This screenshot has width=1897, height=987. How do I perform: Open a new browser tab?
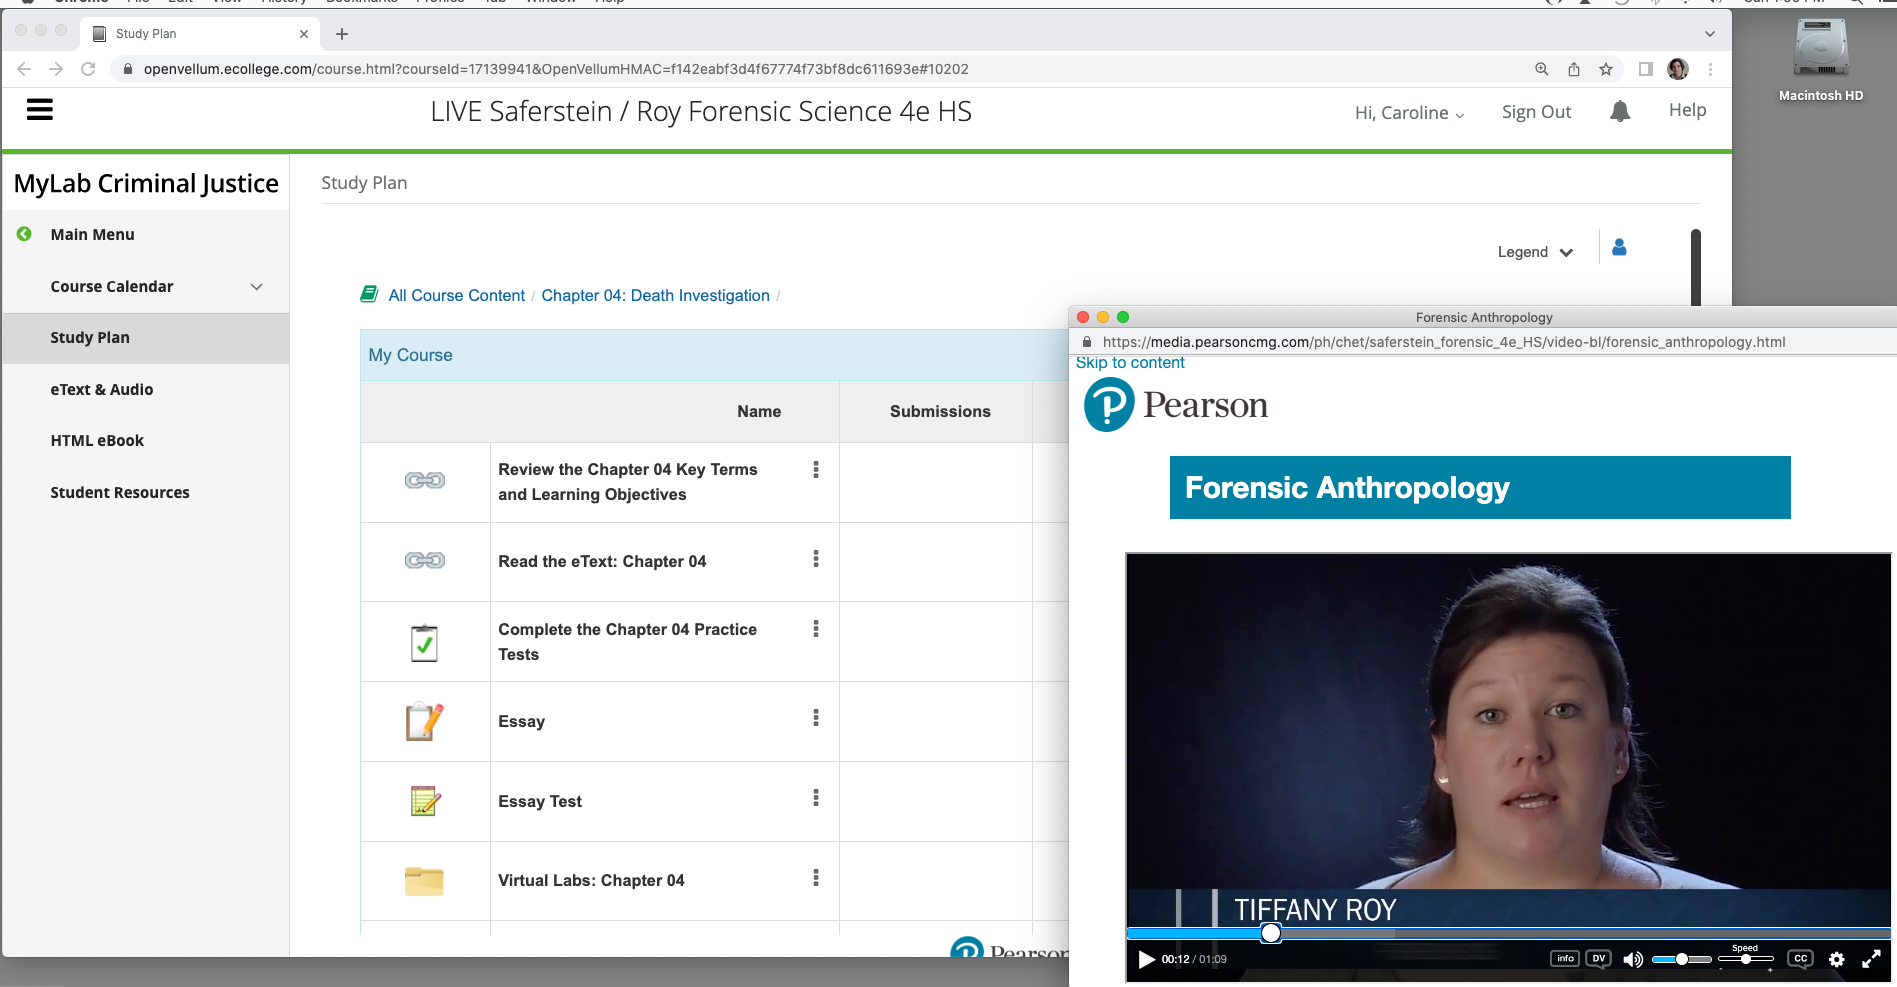click(342, 34)
